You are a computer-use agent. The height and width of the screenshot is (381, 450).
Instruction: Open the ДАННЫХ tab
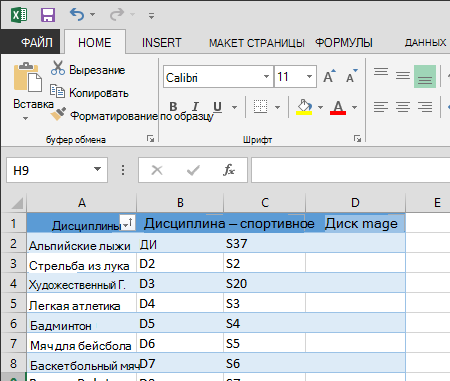point(425,43)
